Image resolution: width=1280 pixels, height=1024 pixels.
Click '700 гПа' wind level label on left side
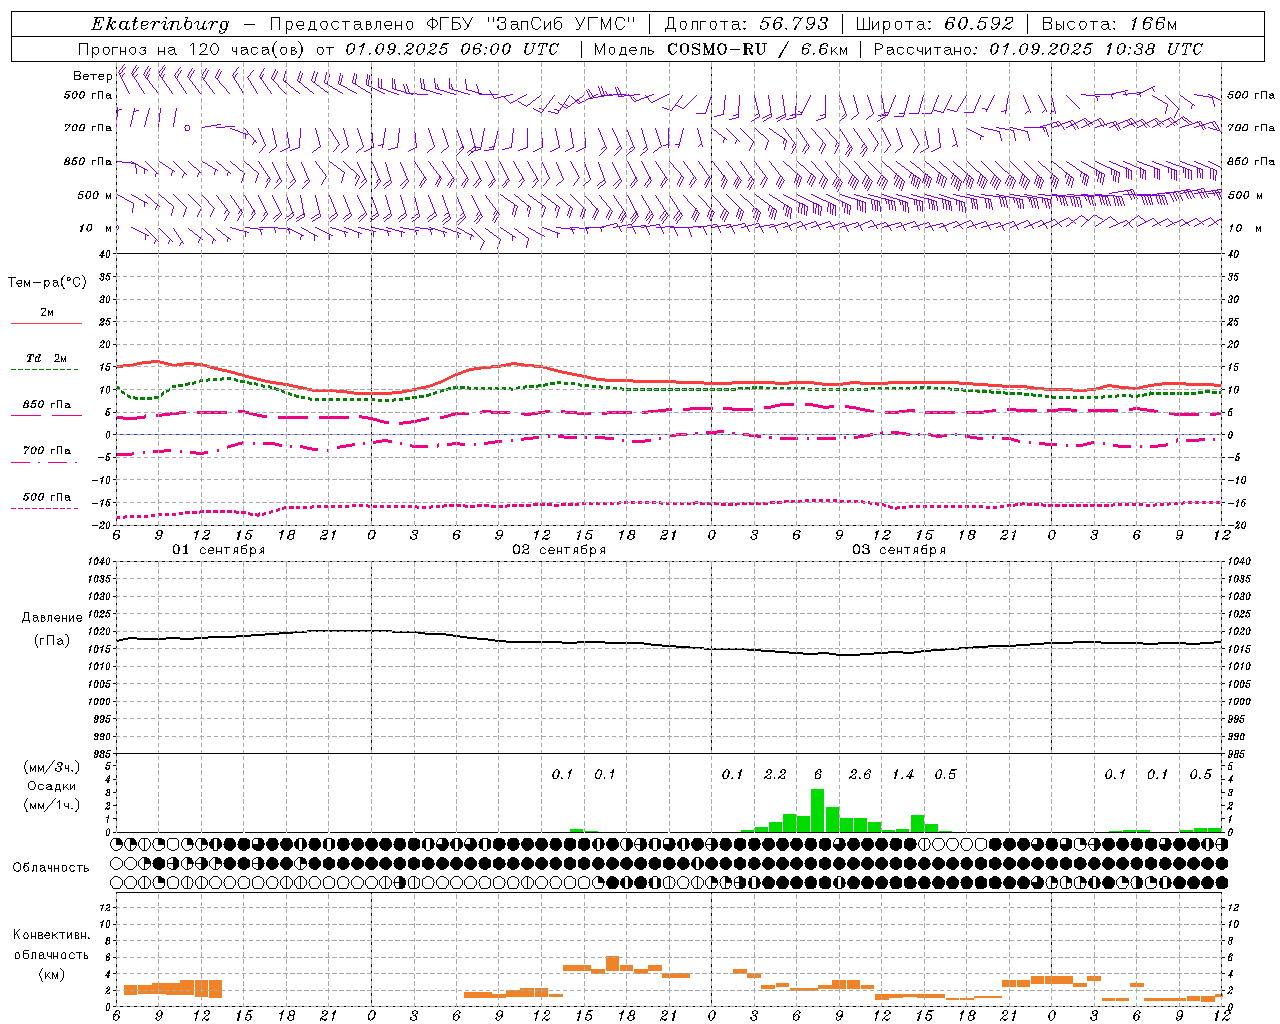point(88,128)
